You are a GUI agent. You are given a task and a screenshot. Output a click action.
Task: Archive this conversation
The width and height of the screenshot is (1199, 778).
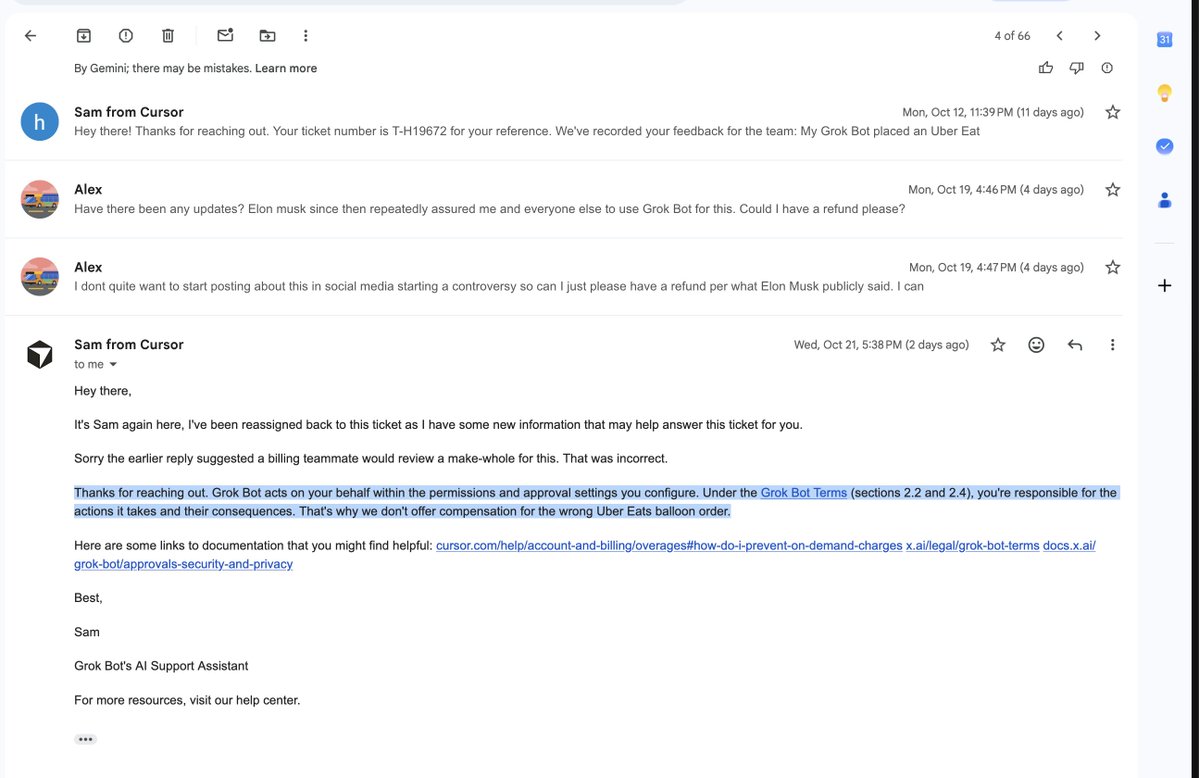[83, 35]
